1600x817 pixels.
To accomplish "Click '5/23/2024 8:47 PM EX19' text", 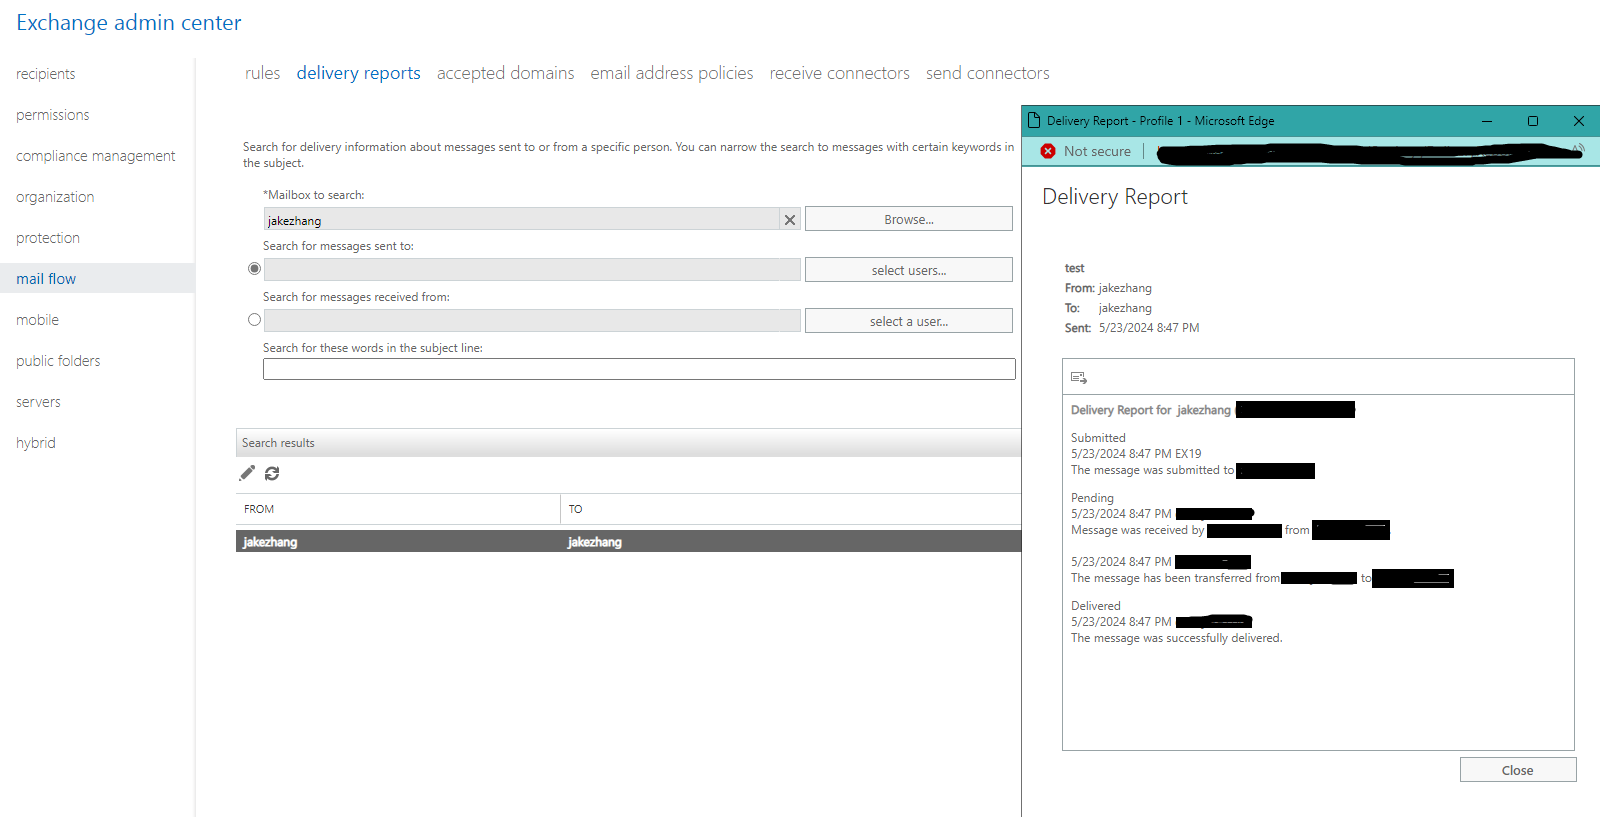I will pos(1136,454).
